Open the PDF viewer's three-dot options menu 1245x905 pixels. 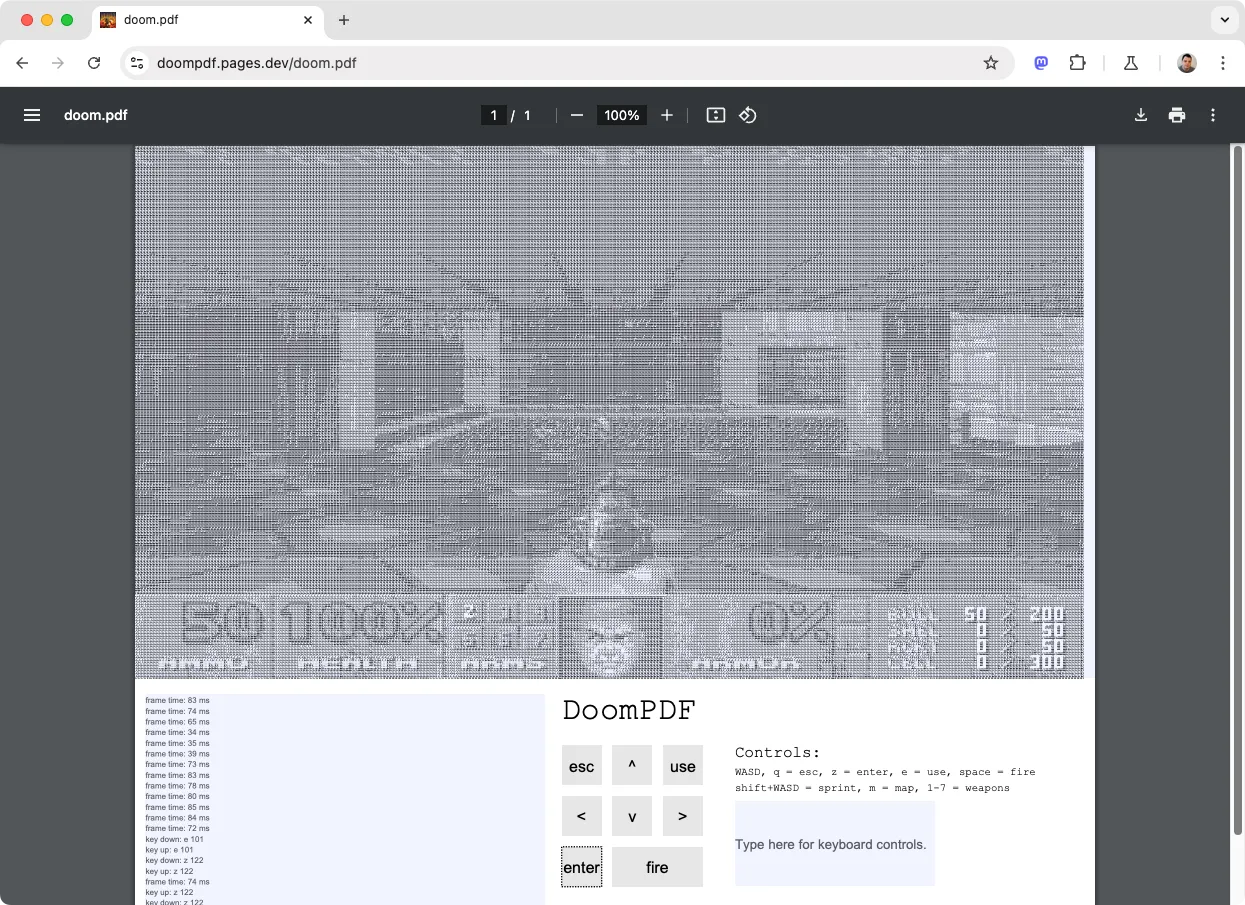[1212, 115]
